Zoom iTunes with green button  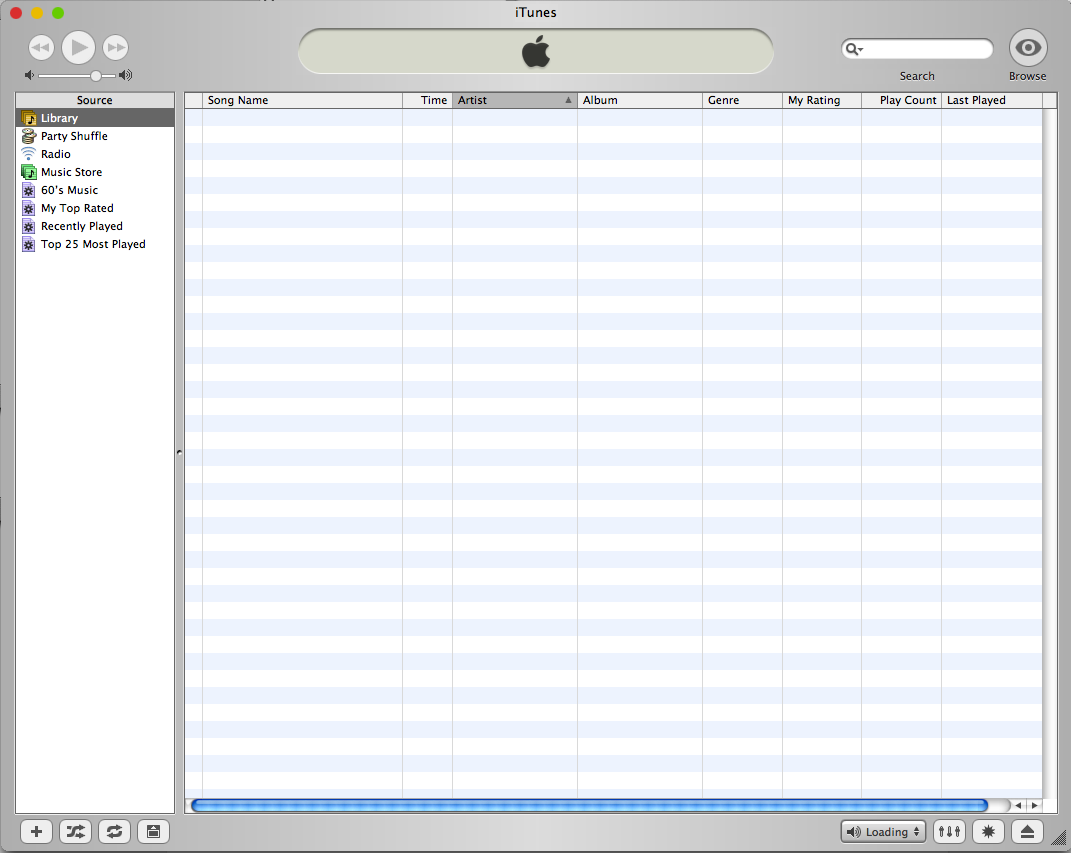[58, 13]
